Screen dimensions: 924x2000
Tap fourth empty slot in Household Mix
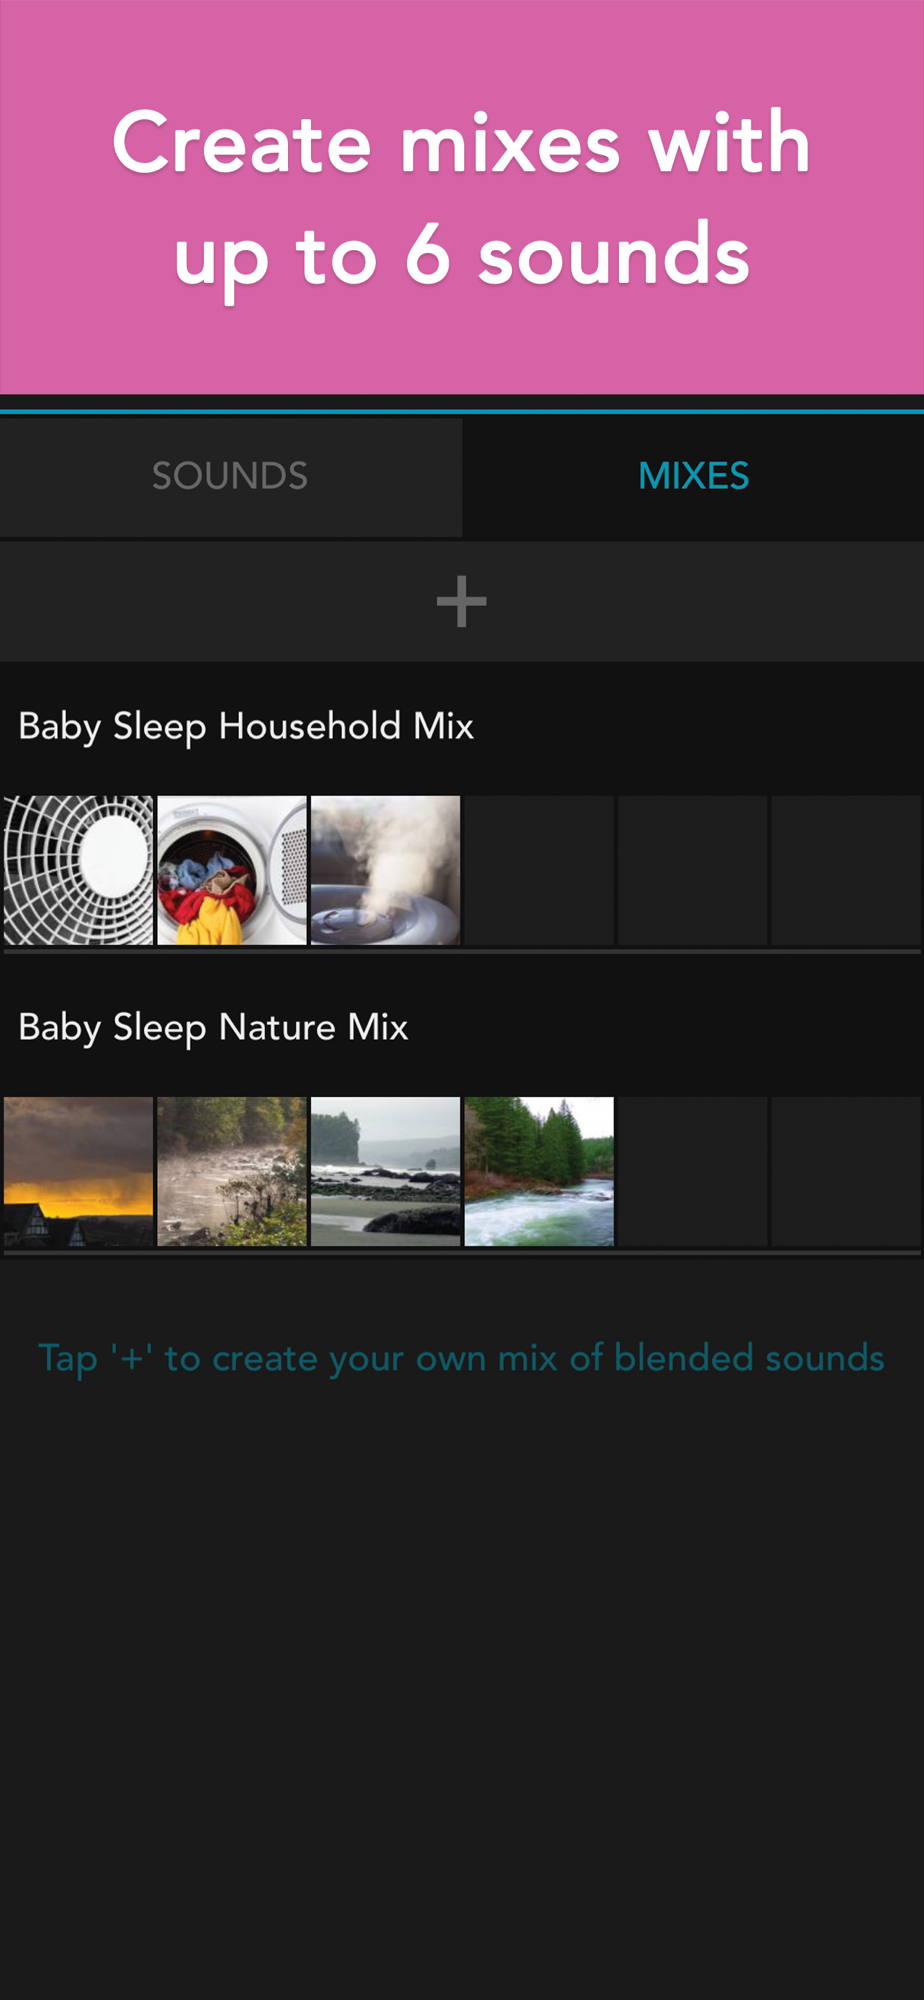[539, 870]
